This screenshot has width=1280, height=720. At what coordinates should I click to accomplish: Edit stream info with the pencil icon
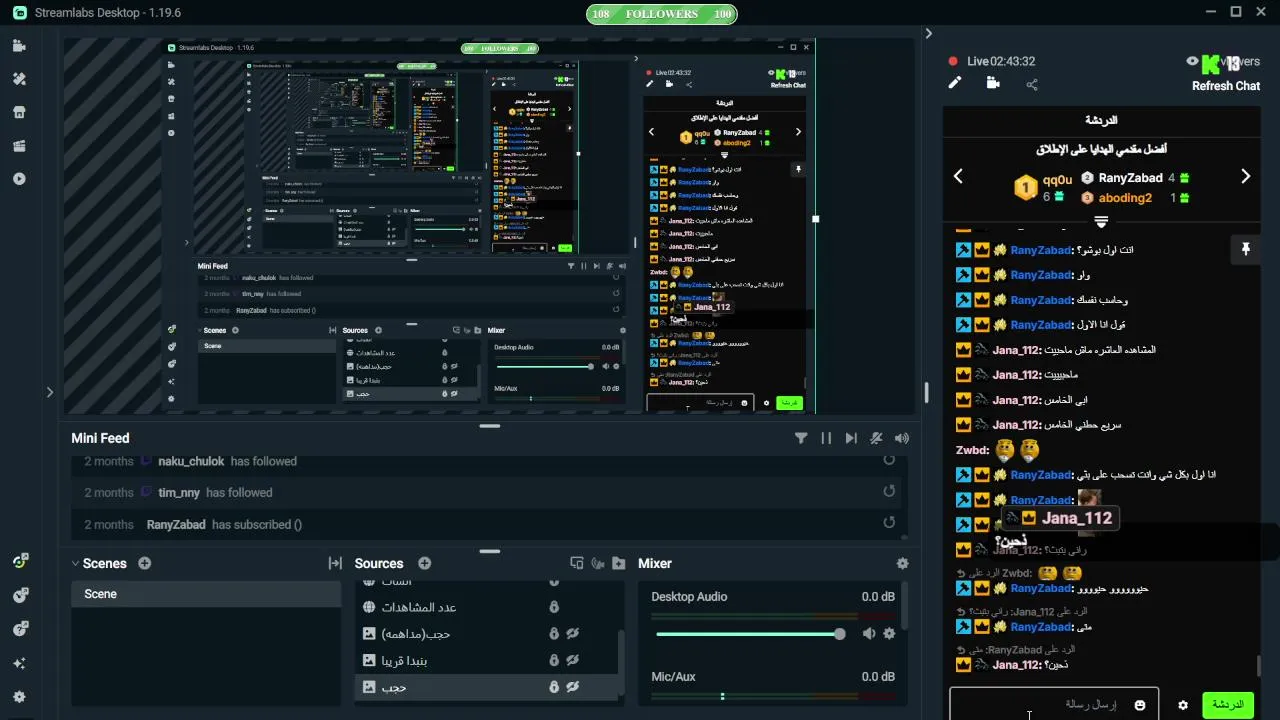[955, 84]
